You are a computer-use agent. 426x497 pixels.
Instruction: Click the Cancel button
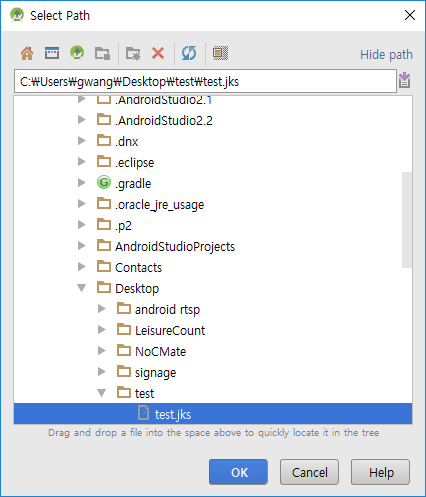pyautogui.click(x=309, y=472)
